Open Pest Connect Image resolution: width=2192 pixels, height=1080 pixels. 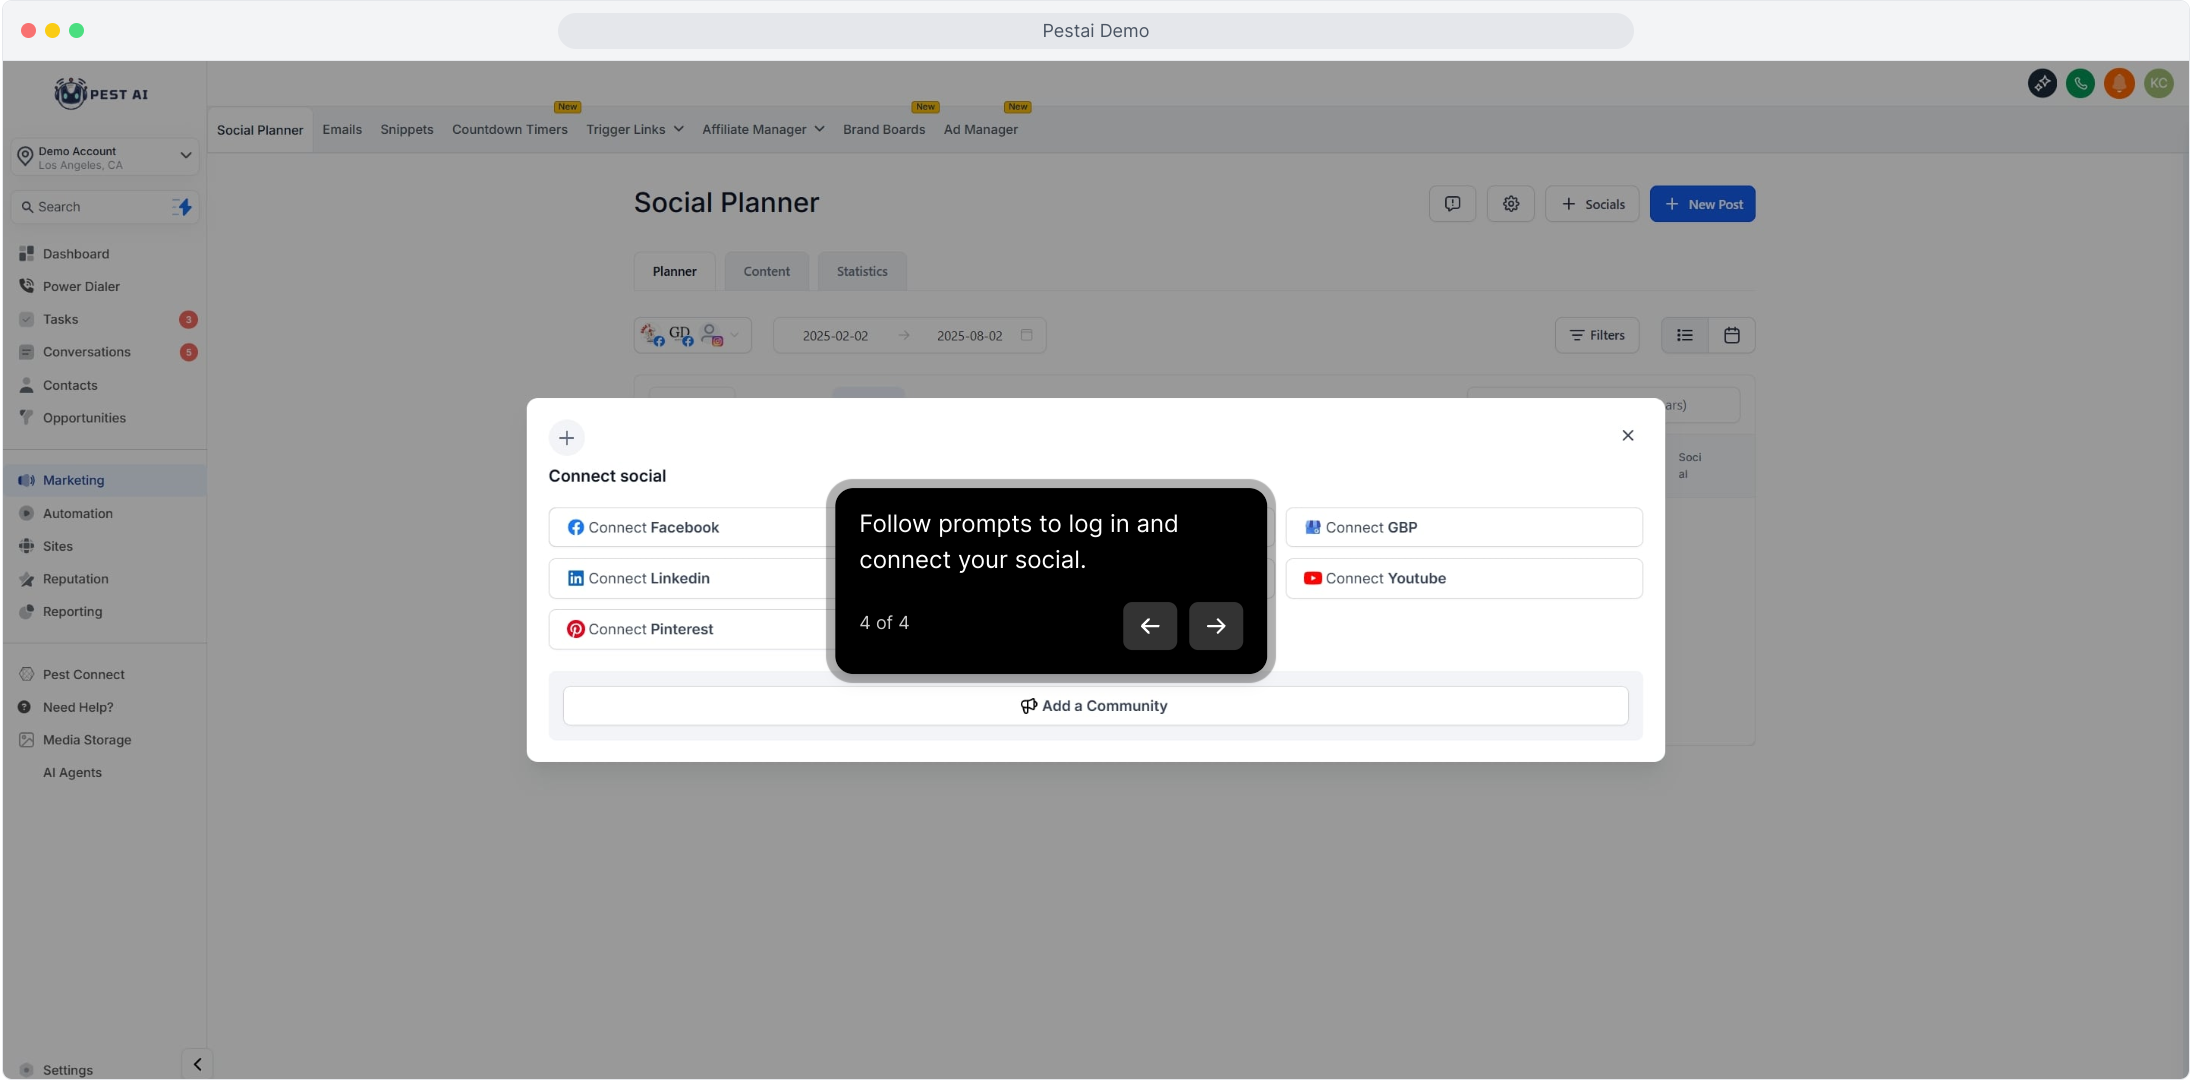coord(83,674)
